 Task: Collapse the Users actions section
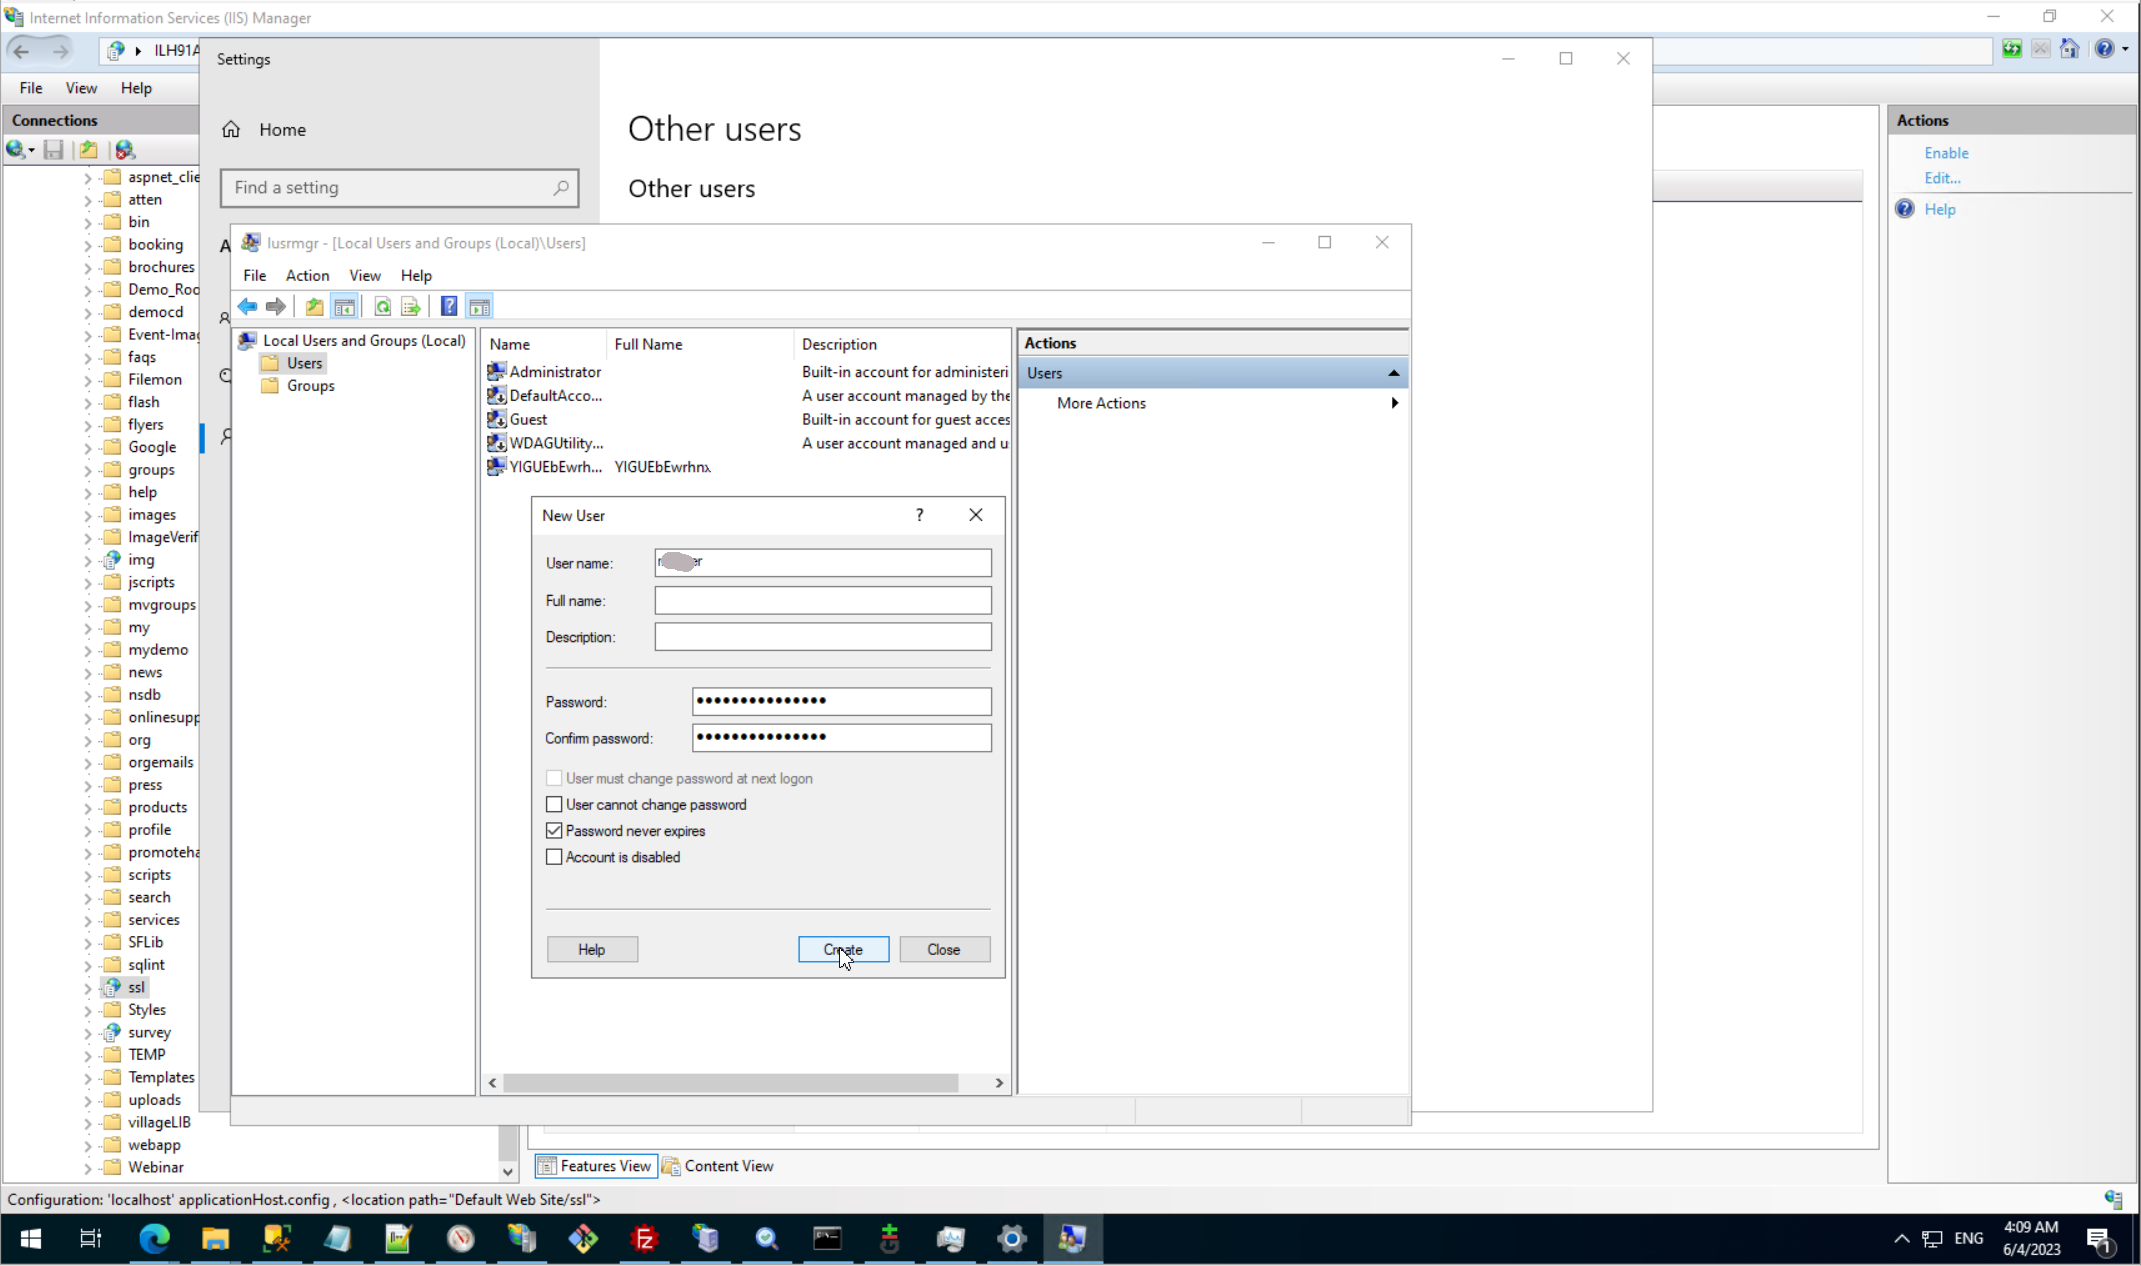coord(1393,373)
